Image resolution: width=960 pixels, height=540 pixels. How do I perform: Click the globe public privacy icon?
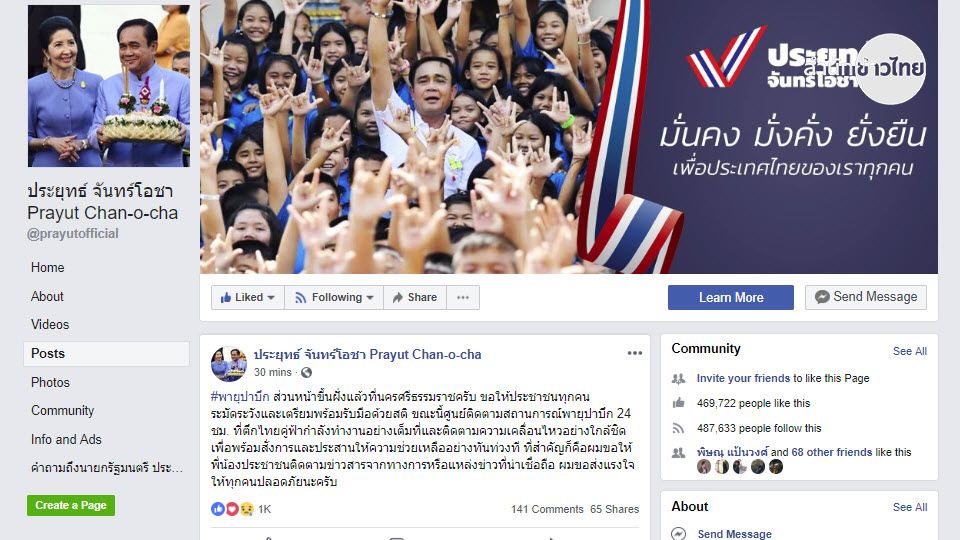(307, 372)
